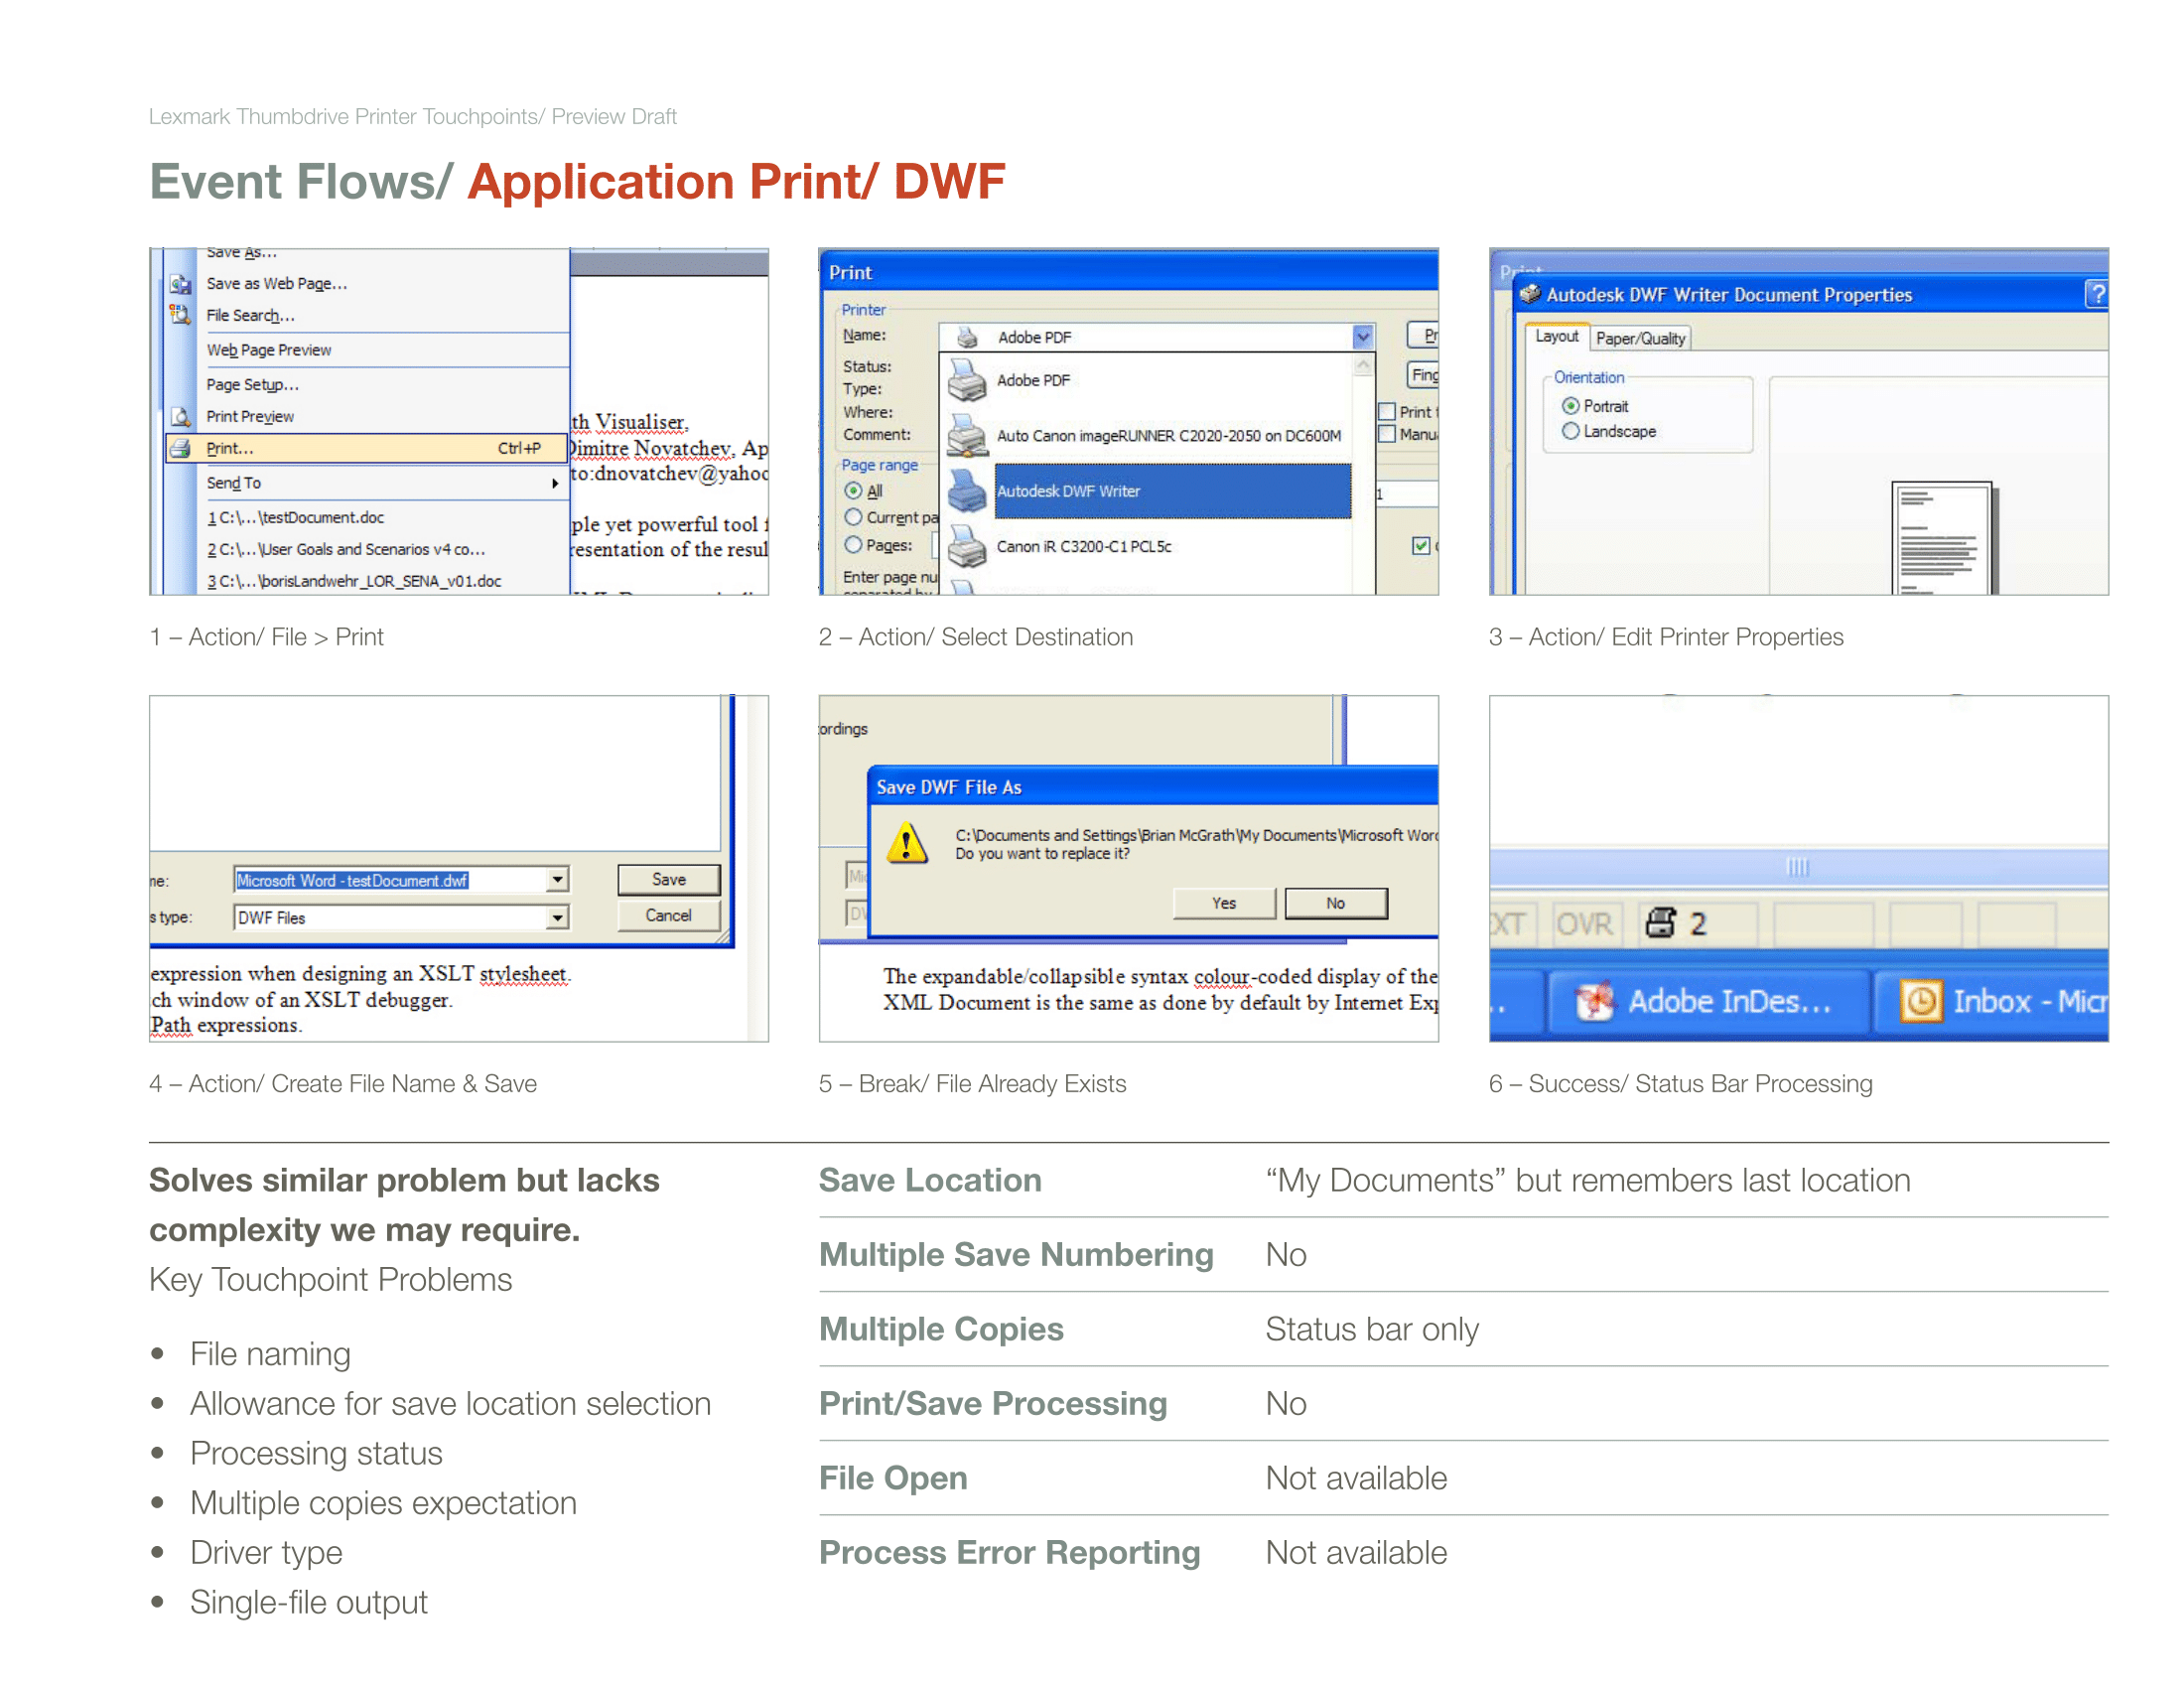Image resolution: width=2184 pixels, height=1688 pixels.
Task: Click the page preview thumbnail in Layout tab
Action: click(x=1942, y=539)
